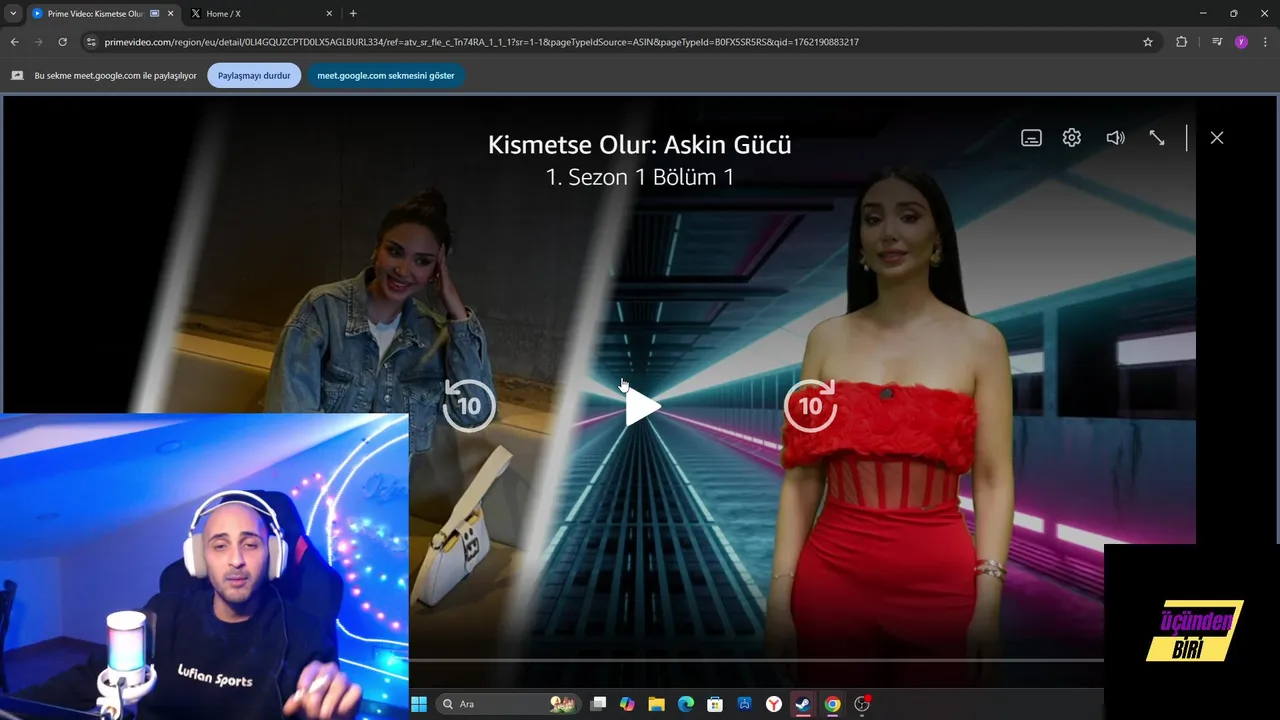The width and height of the screenshot is (1280, 720).
Task: Launch Copilot from the taskbar
Action: [x=627, y=704]
